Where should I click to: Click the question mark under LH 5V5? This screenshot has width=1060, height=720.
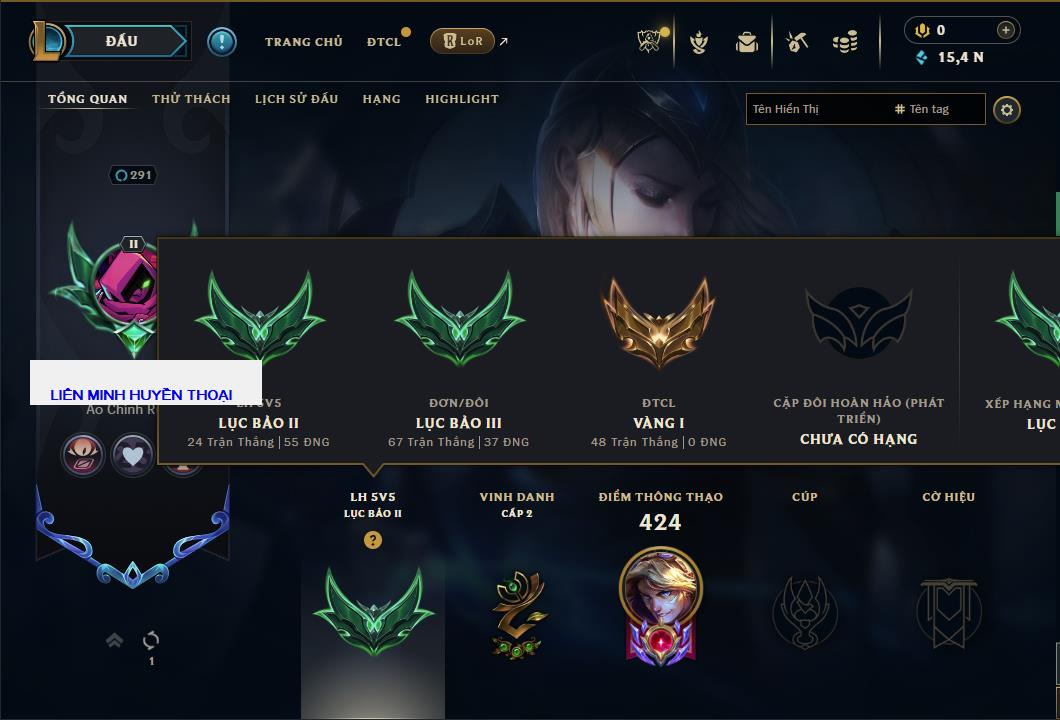point(372,539)
